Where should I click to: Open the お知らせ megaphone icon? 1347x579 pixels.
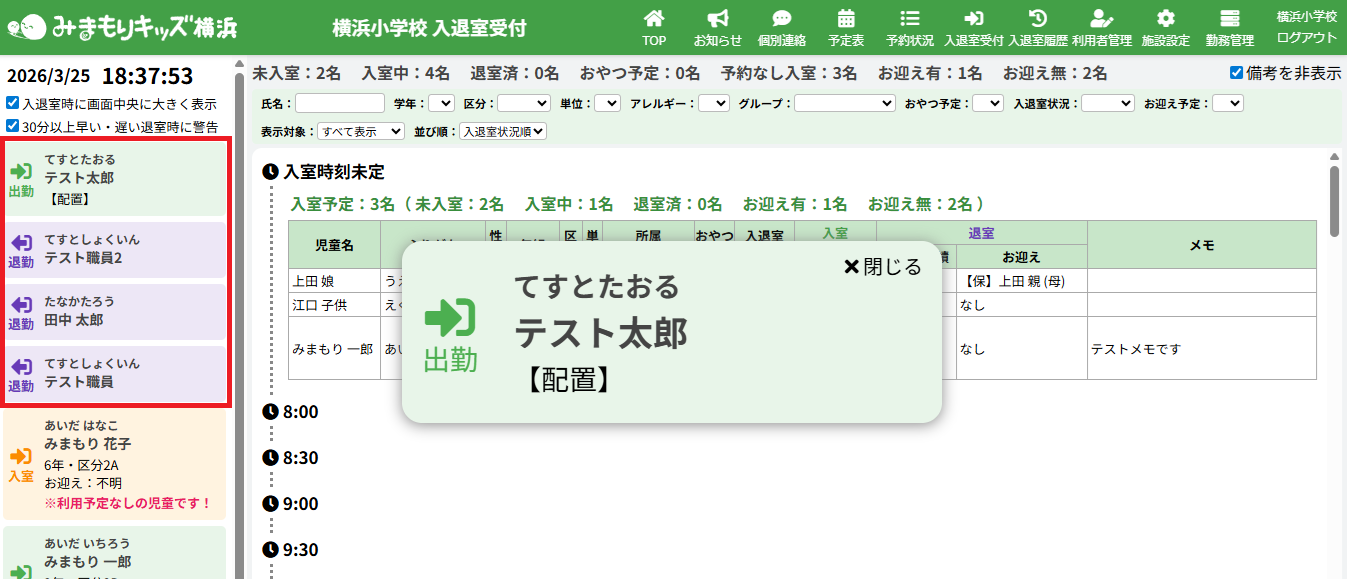717,19
